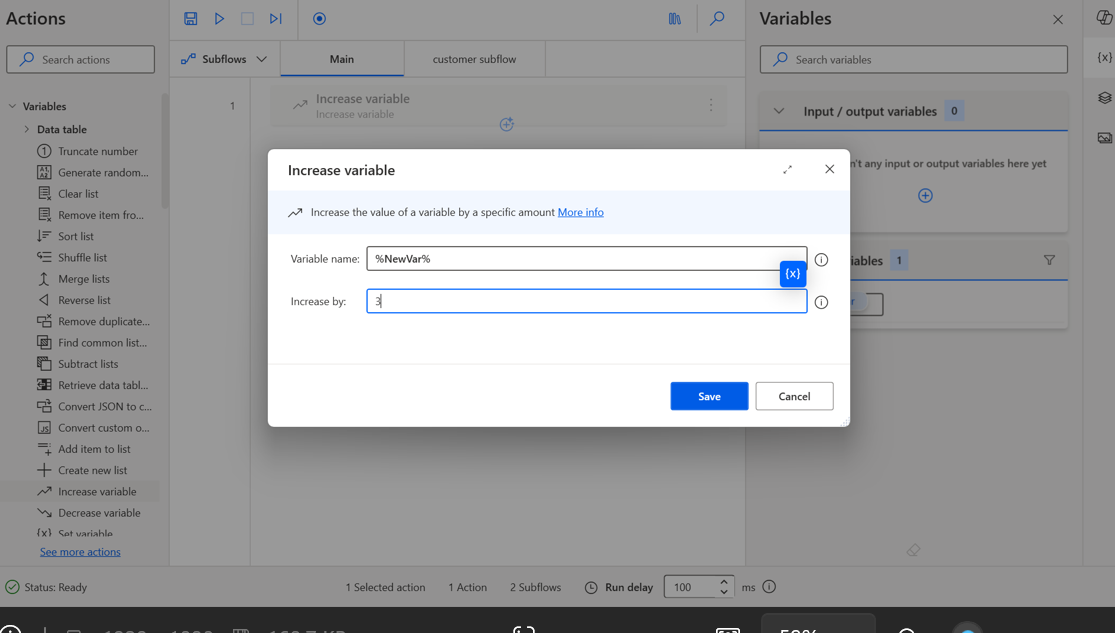
Task: Collapse the Input / output variables section
Action: click(779, 111)
